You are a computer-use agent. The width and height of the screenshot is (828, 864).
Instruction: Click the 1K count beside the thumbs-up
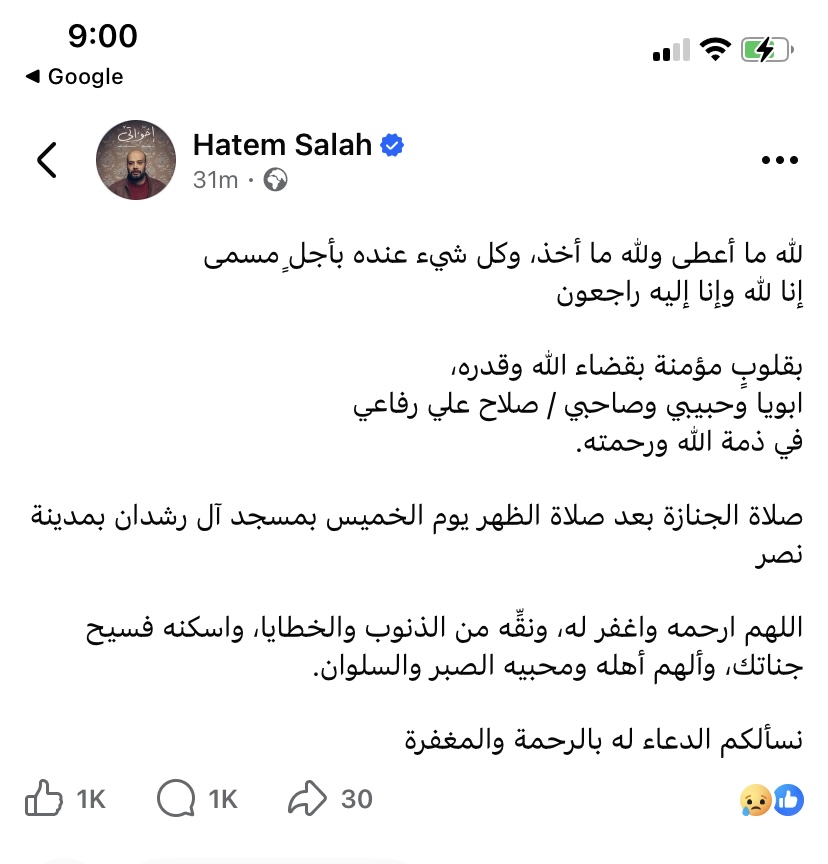tap(91, 799)
